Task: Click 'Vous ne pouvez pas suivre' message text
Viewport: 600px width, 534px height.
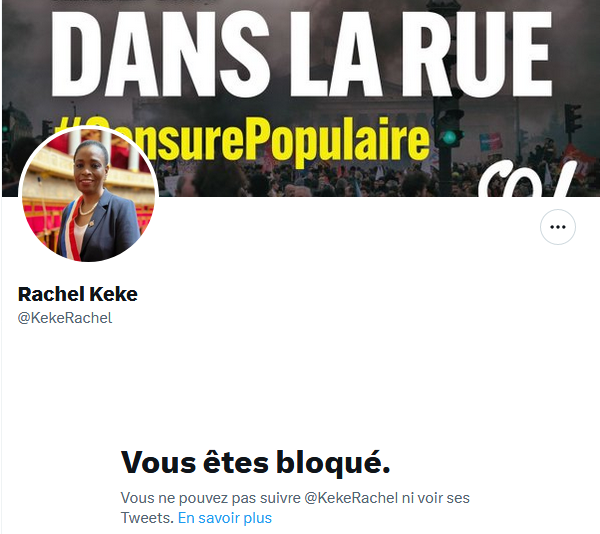Action: pos(210,498)
